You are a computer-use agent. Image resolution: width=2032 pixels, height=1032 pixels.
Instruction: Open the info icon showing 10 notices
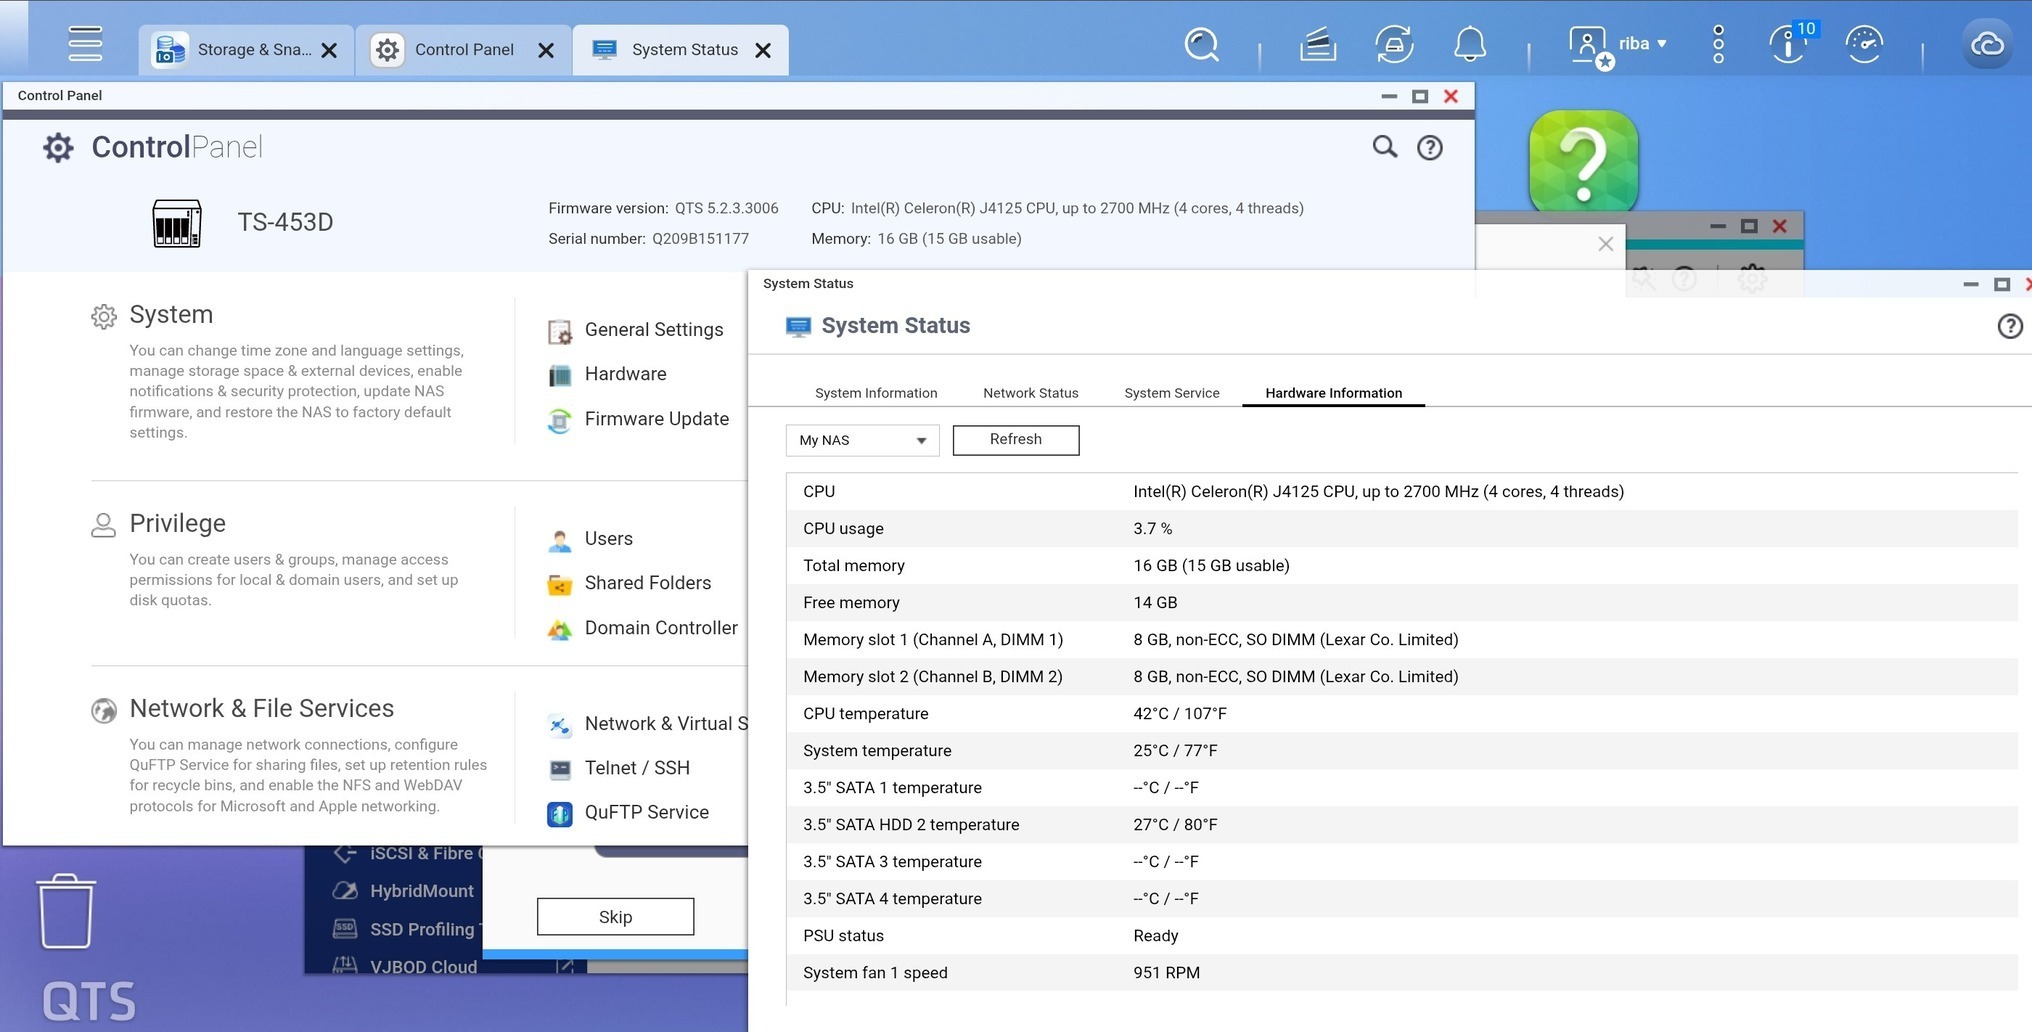(1790, 44)
